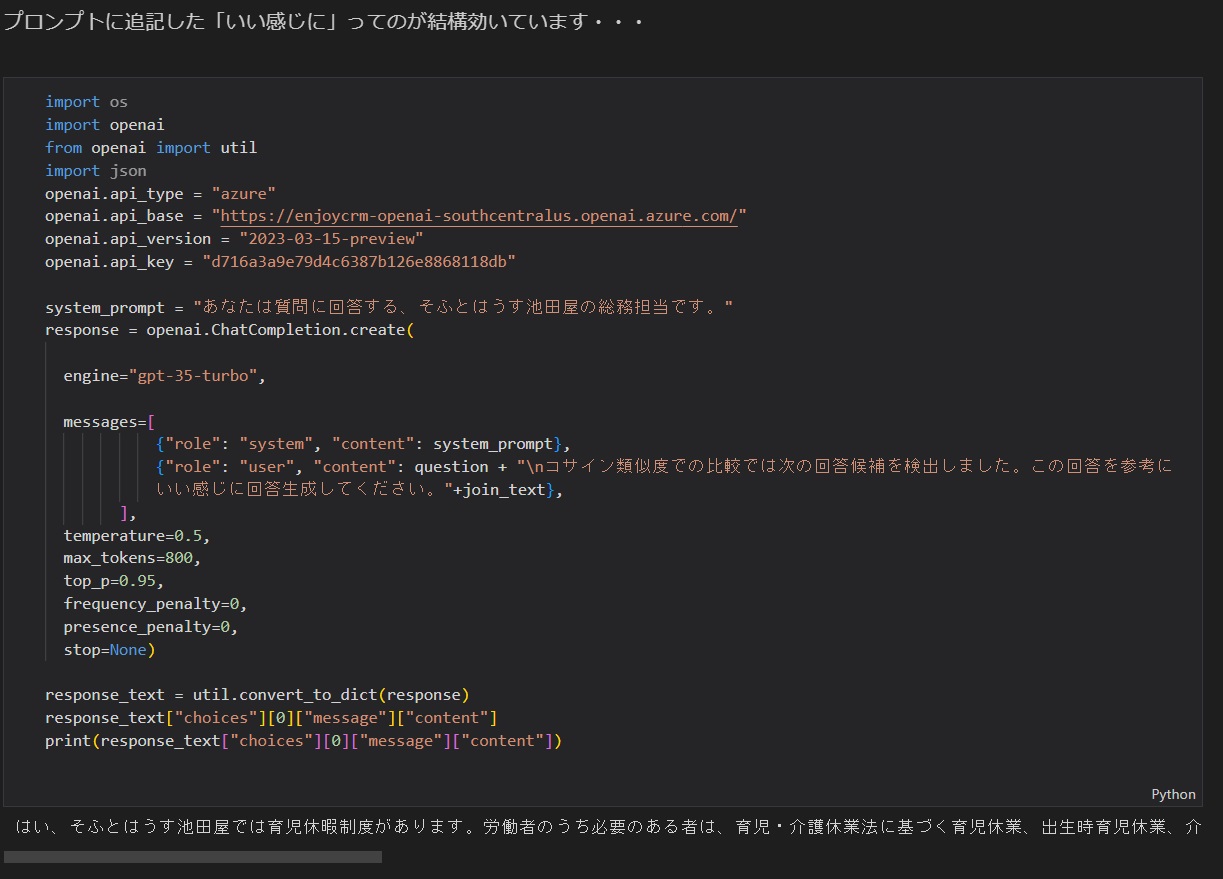Click the "util.convert_to_dict(response)" line
Viewport: 1223px width, 879px height.
(257, 695)
